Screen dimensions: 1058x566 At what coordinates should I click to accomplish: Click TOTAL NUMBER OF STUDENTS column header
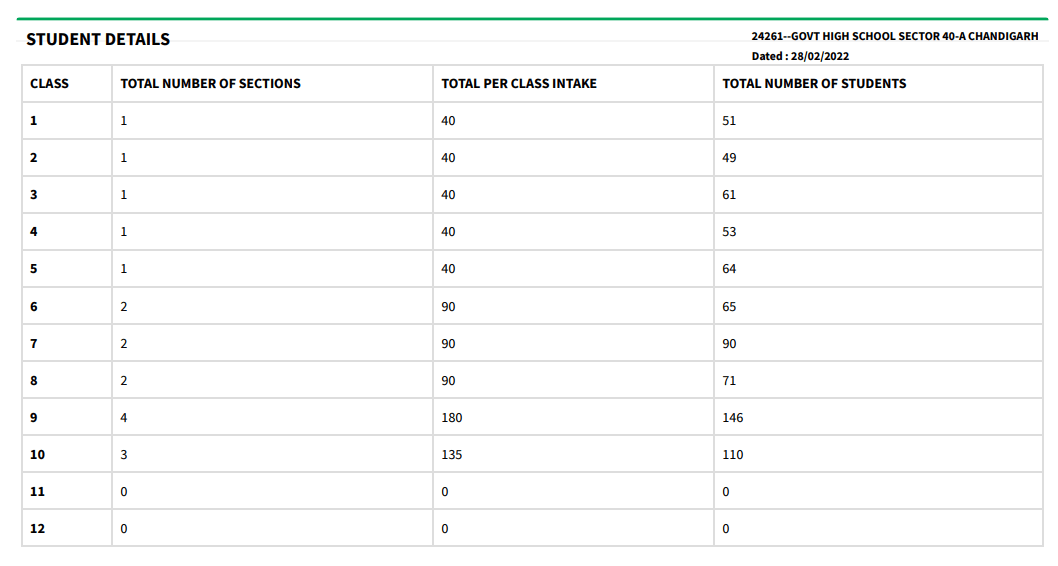pos(814,84)
